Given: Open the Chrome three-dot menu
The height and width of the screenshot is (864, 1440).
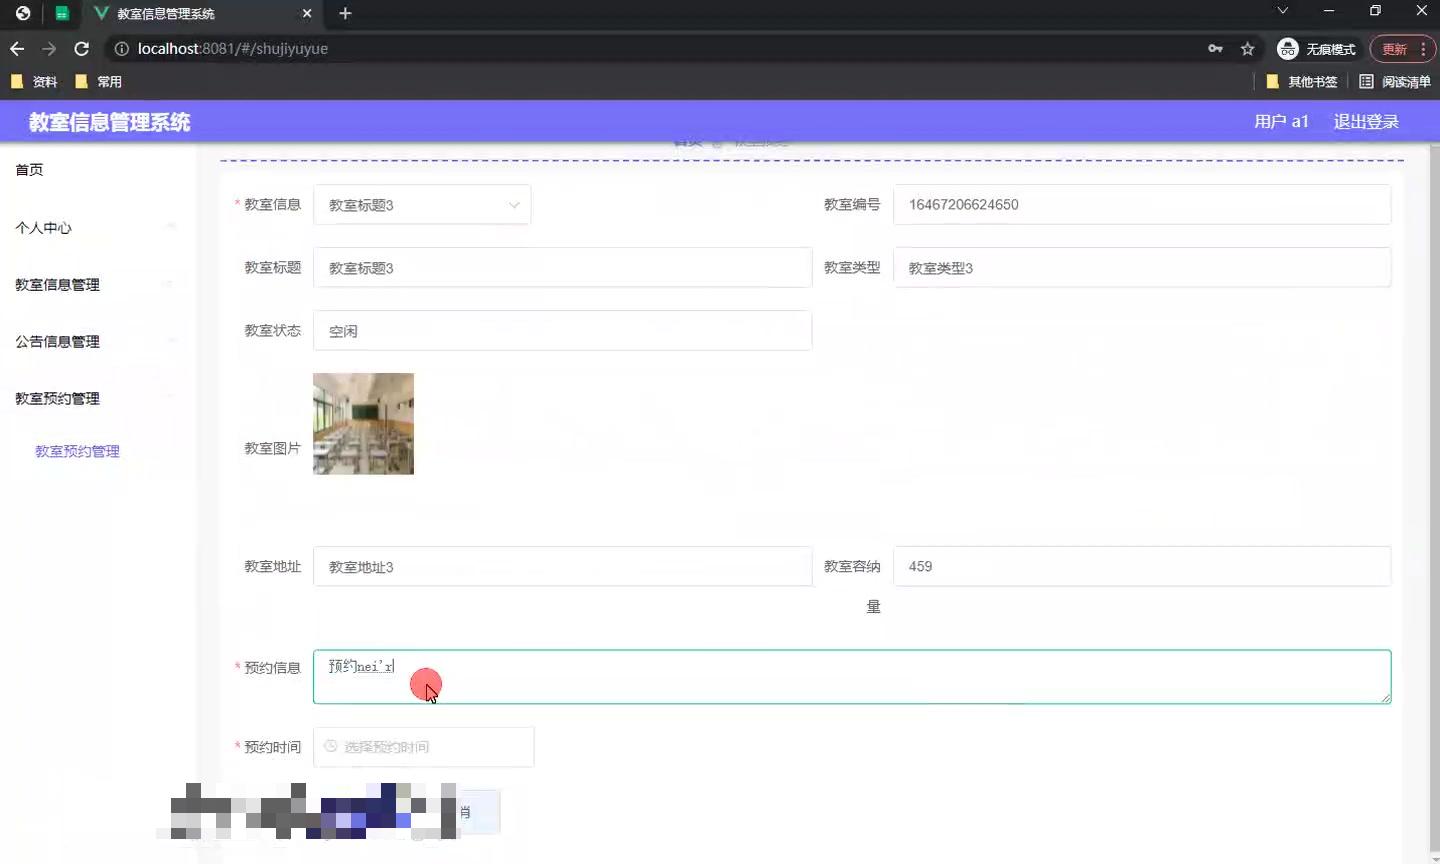Looking at the screenshot, I should (1421, 48).
